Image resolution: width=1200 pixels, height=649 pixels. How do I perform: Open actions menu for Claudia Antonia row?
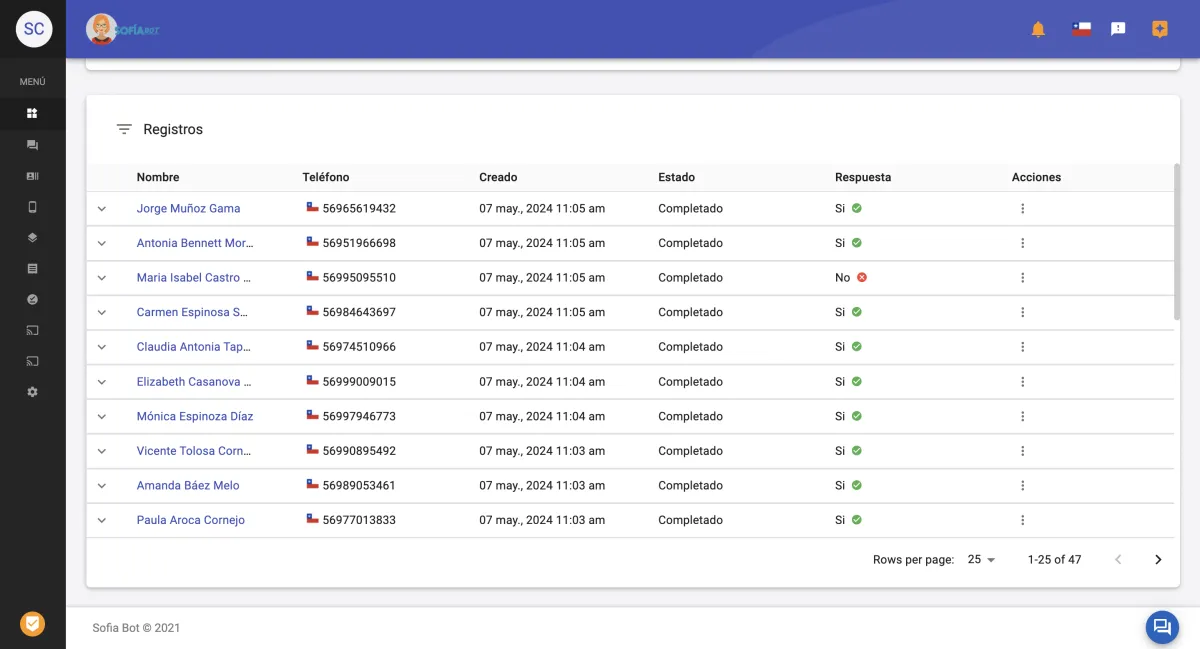[x=1022, y=347]
